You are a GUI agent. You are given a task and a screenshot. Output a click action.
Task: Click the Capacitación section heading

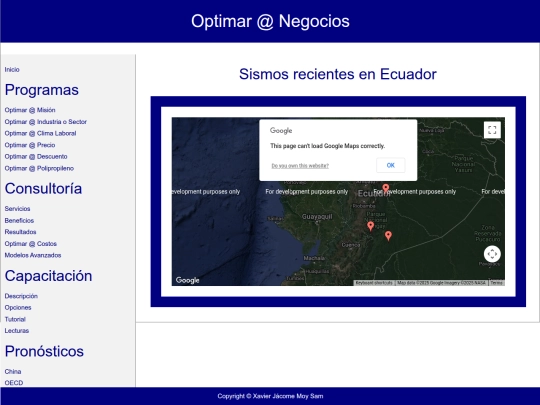48,276
